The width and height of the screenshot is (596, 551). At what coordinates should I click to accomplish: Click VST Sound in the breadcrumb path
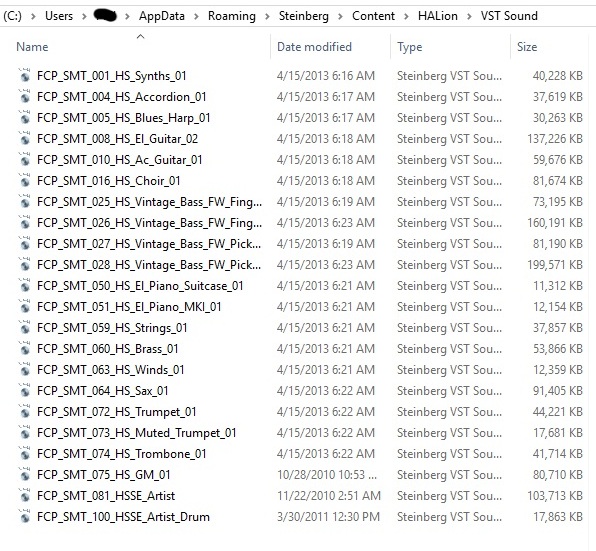(x=509, y=16)
